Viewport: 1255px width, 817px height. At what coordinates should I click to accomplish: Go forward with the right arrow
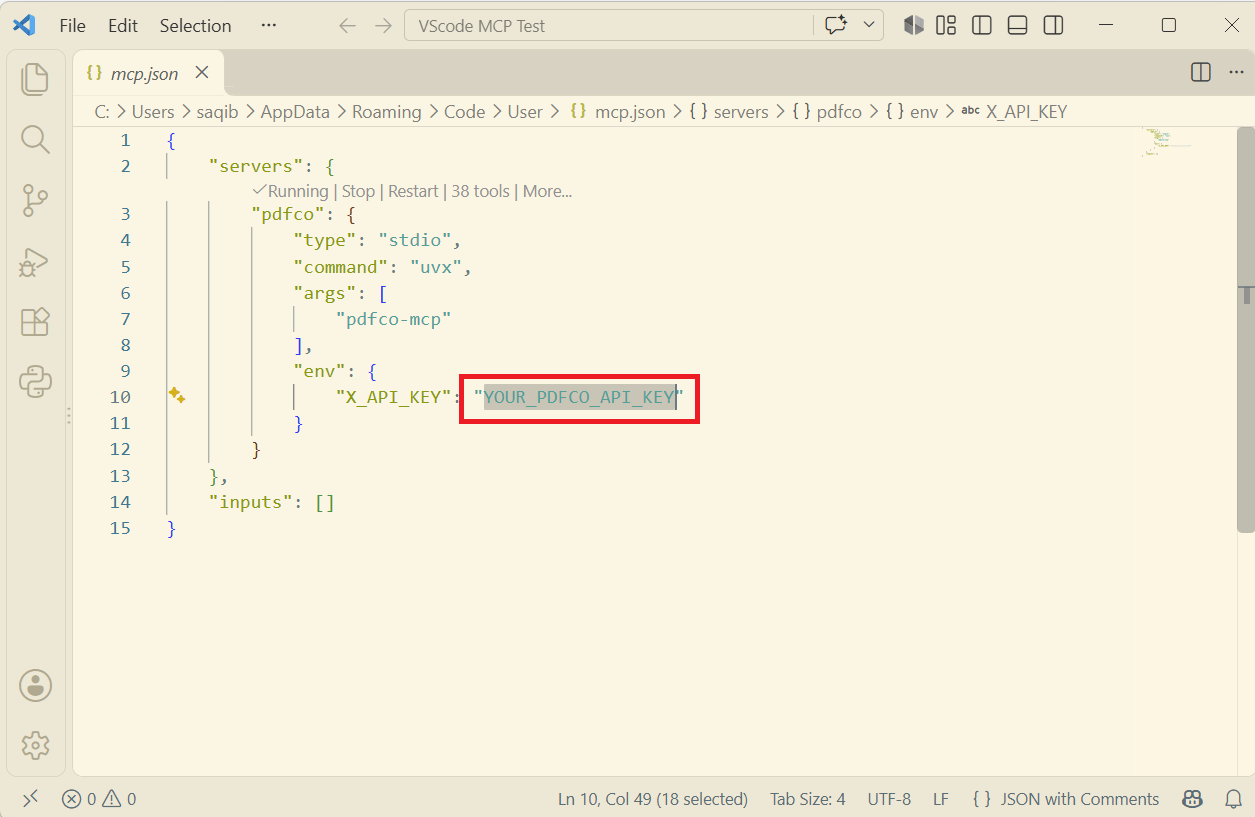[383, 26]
